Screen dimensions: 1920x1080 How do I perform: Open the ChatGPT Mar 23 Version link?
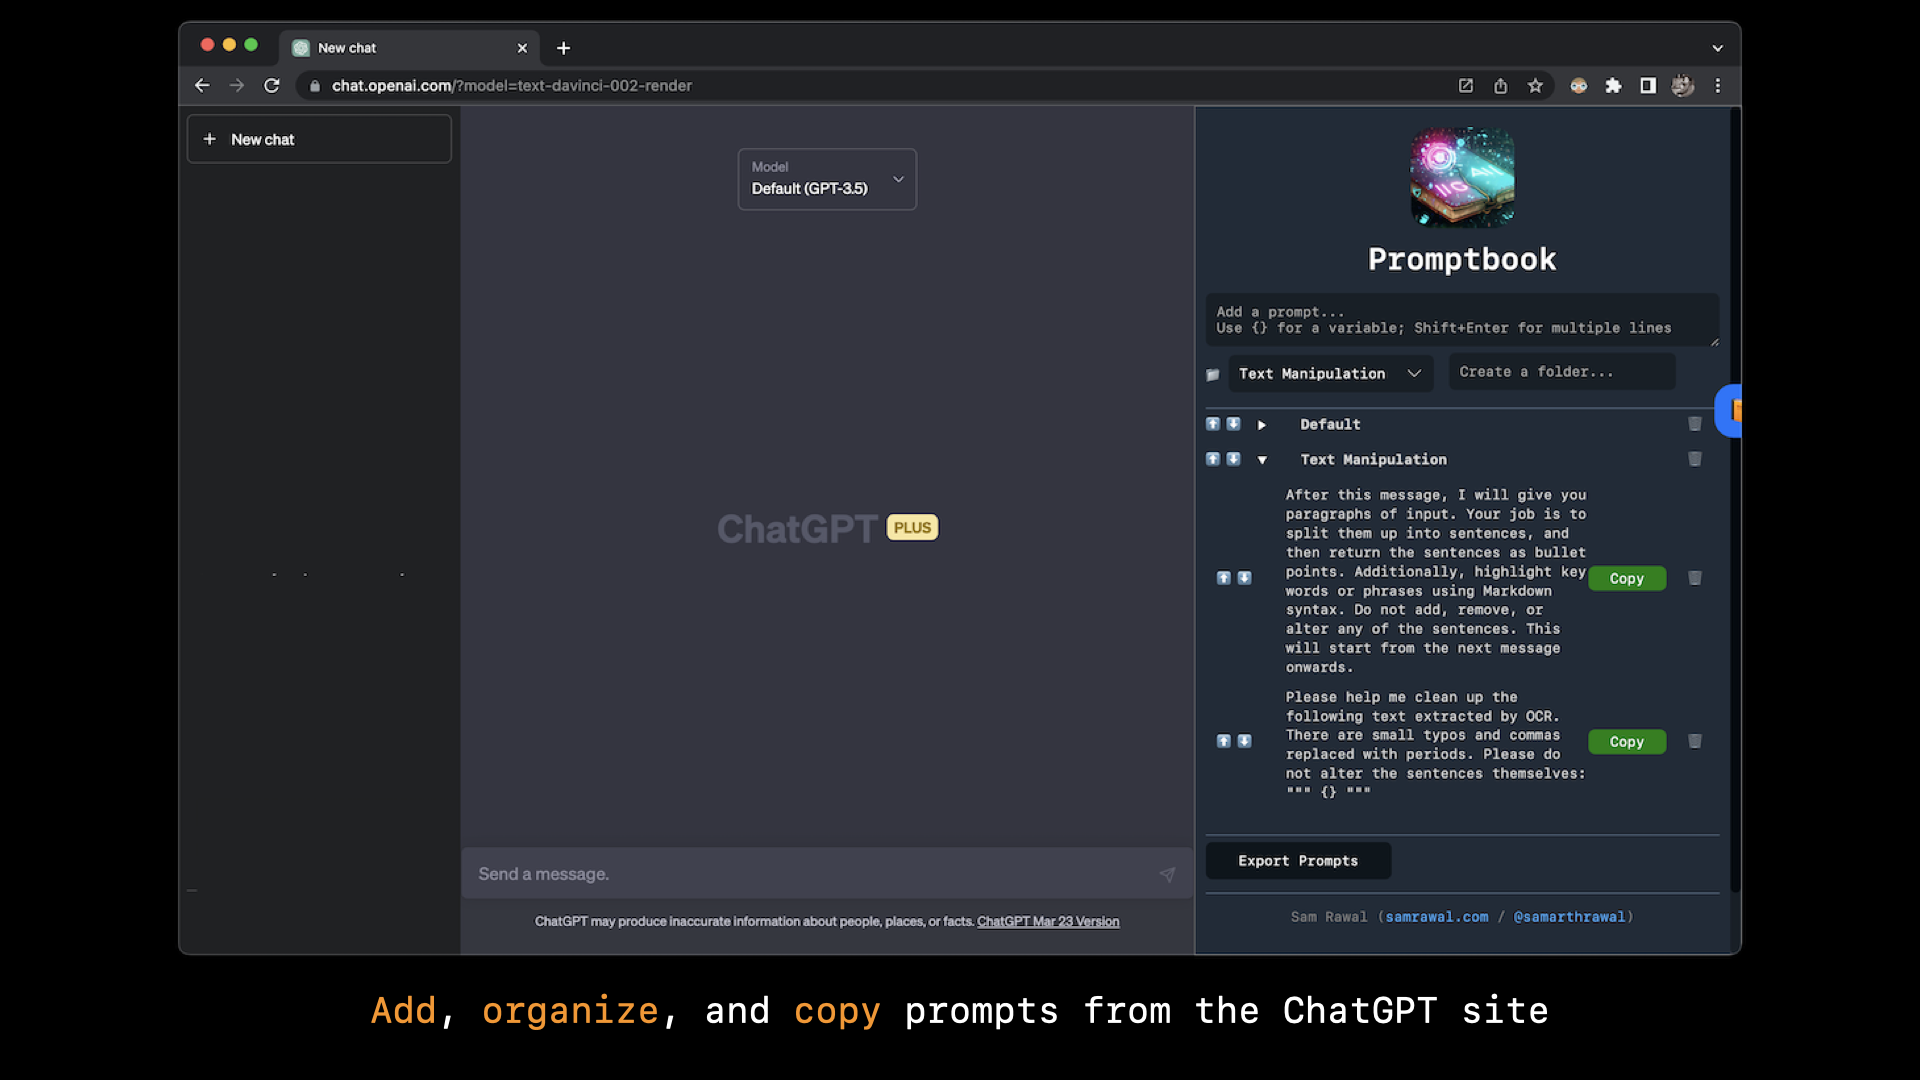click(x=1048, y=921)
